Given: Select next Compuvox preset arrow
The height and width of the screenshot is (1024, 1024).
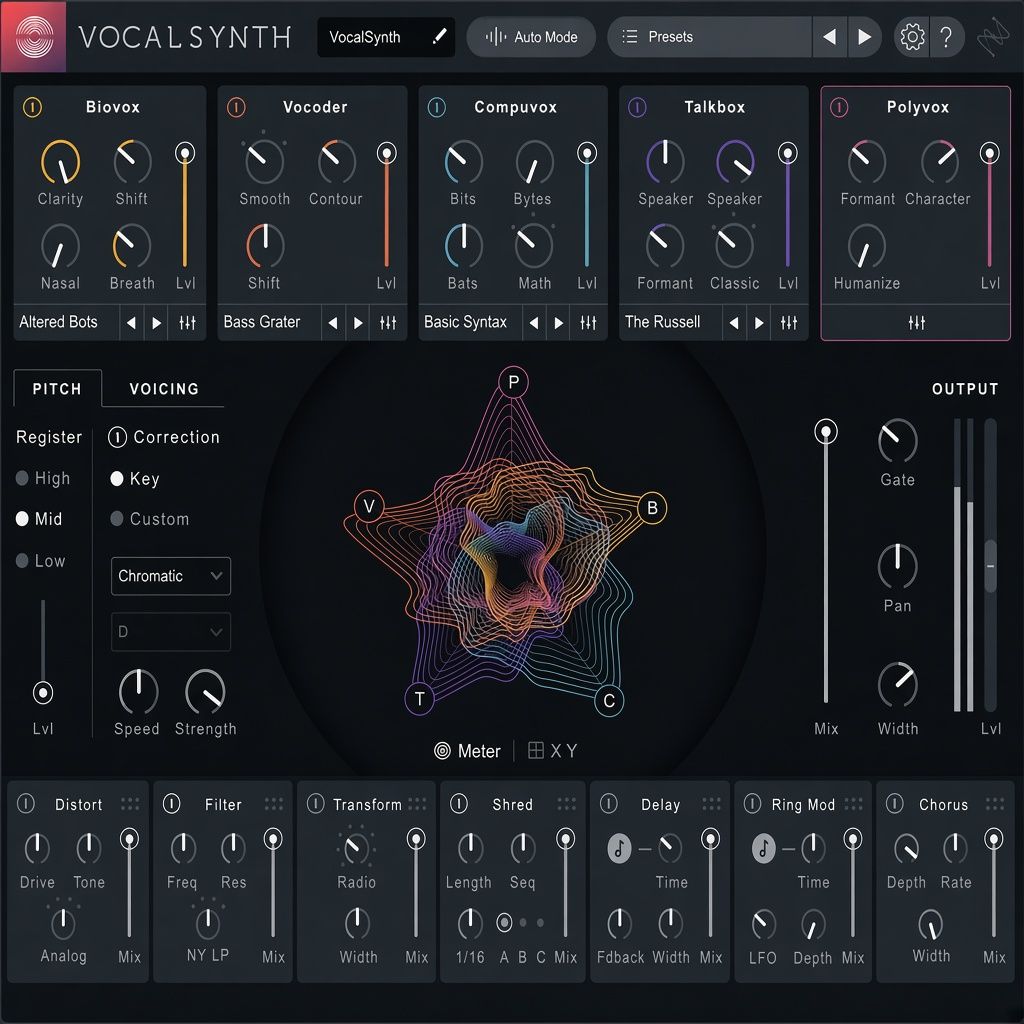Looking at the screenshot, I should point(558,323).
